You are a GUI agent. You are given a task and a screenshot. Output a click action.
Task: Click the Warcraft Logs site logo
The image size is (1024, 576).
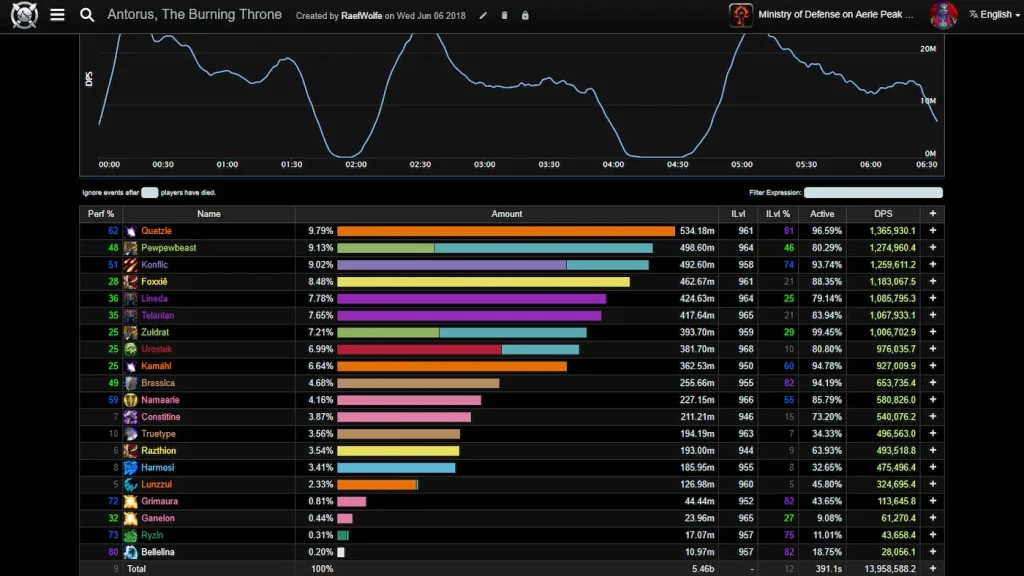(24, 15)
